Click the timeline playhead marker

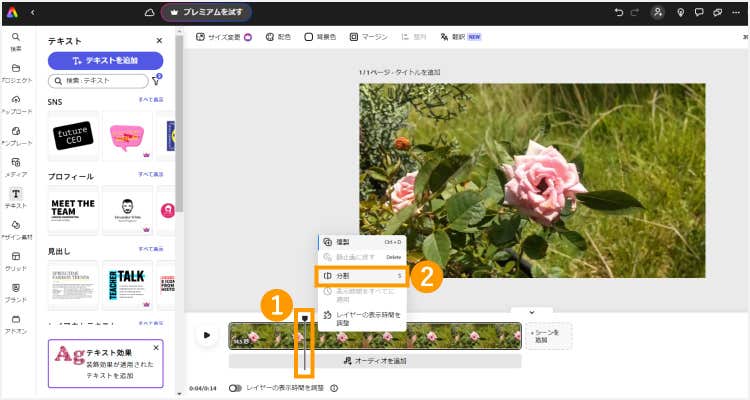tap(304, 318)
